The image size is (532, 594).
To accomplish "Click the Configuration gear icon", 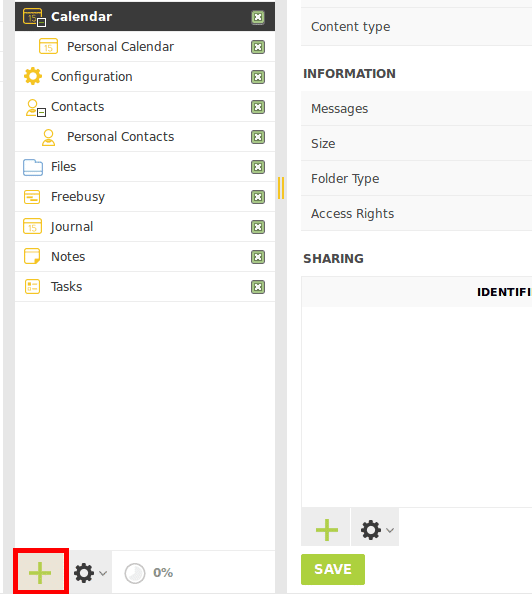I will pyautogui.click(x=33, y=77).
